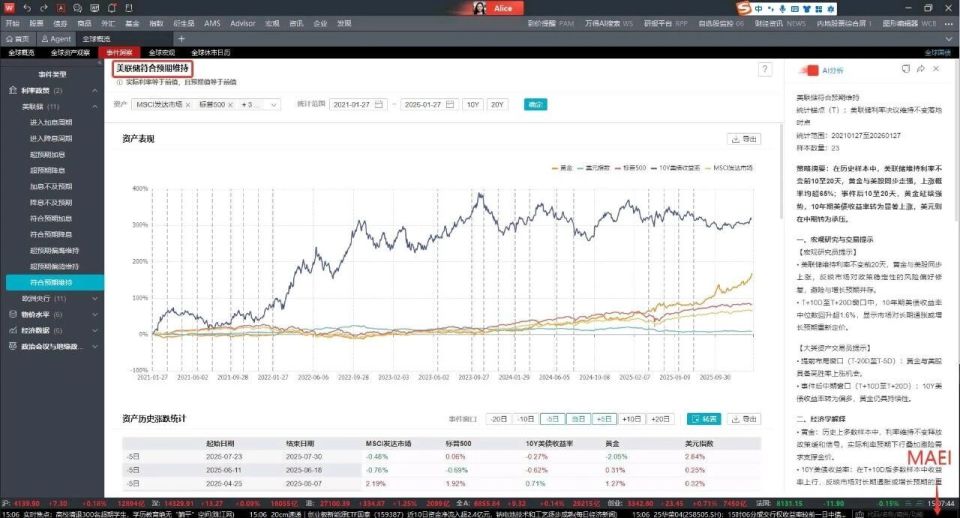
Task: Click the 政治会议 scales icon in sidebar
Action: click(x=13, y=346)
